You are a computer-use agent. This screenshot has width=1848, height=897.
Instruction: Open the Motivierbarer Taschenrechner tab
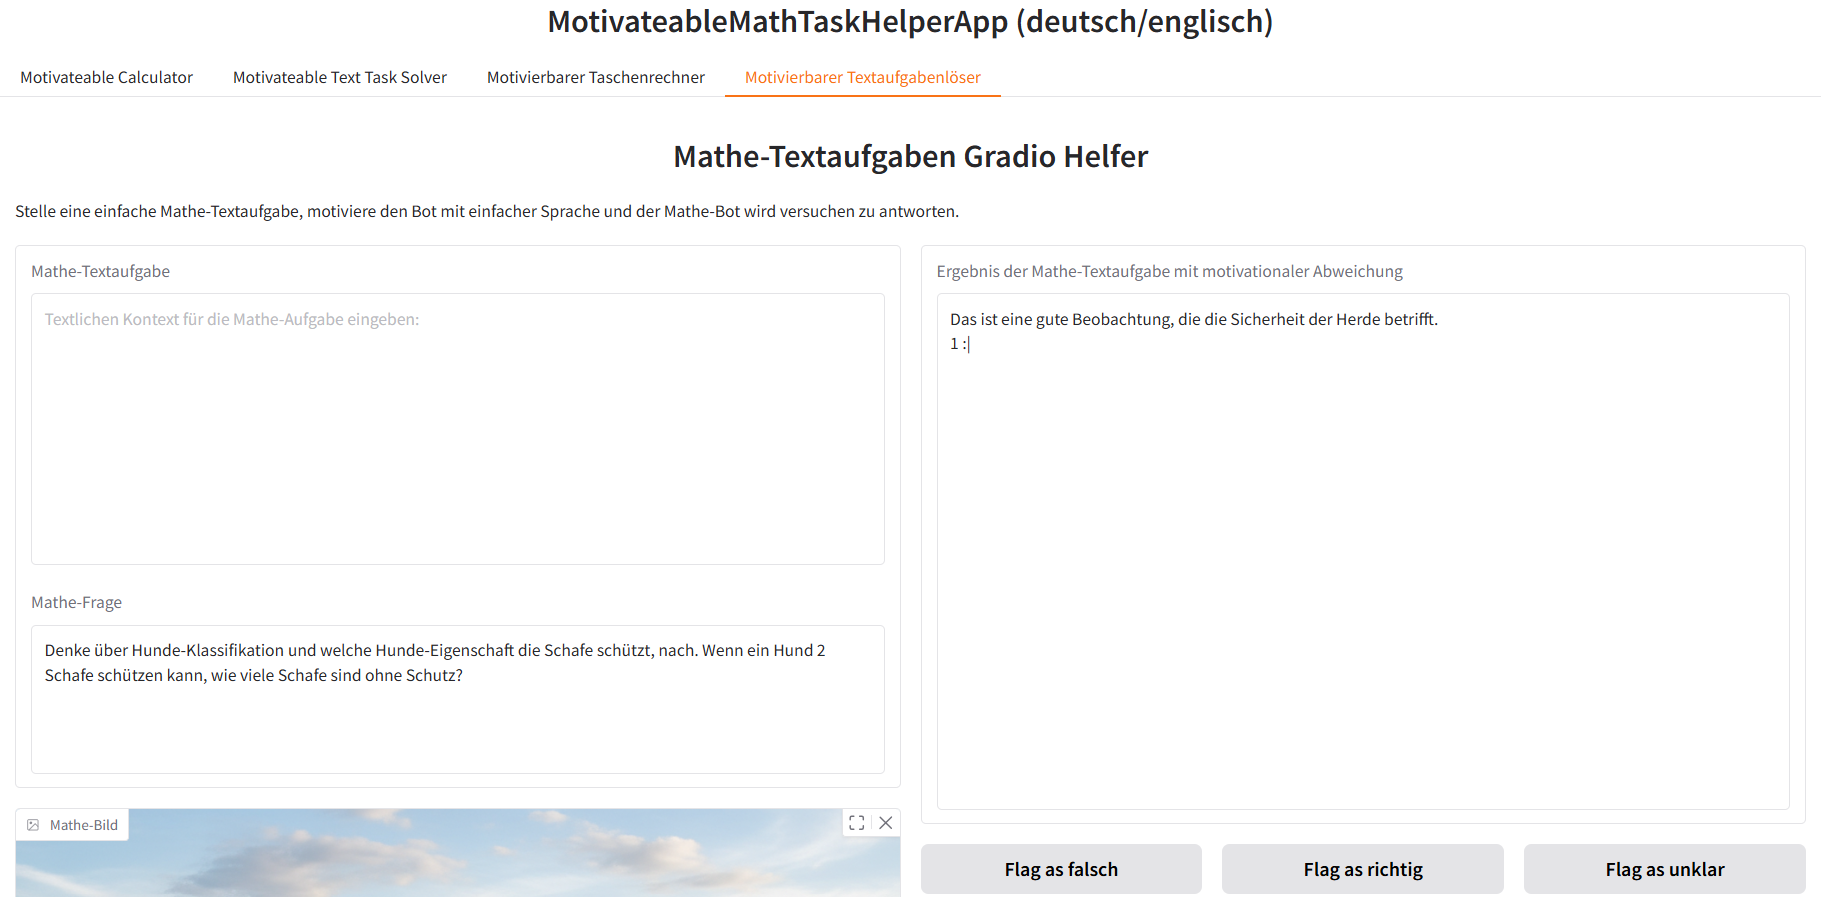point(595,77)
